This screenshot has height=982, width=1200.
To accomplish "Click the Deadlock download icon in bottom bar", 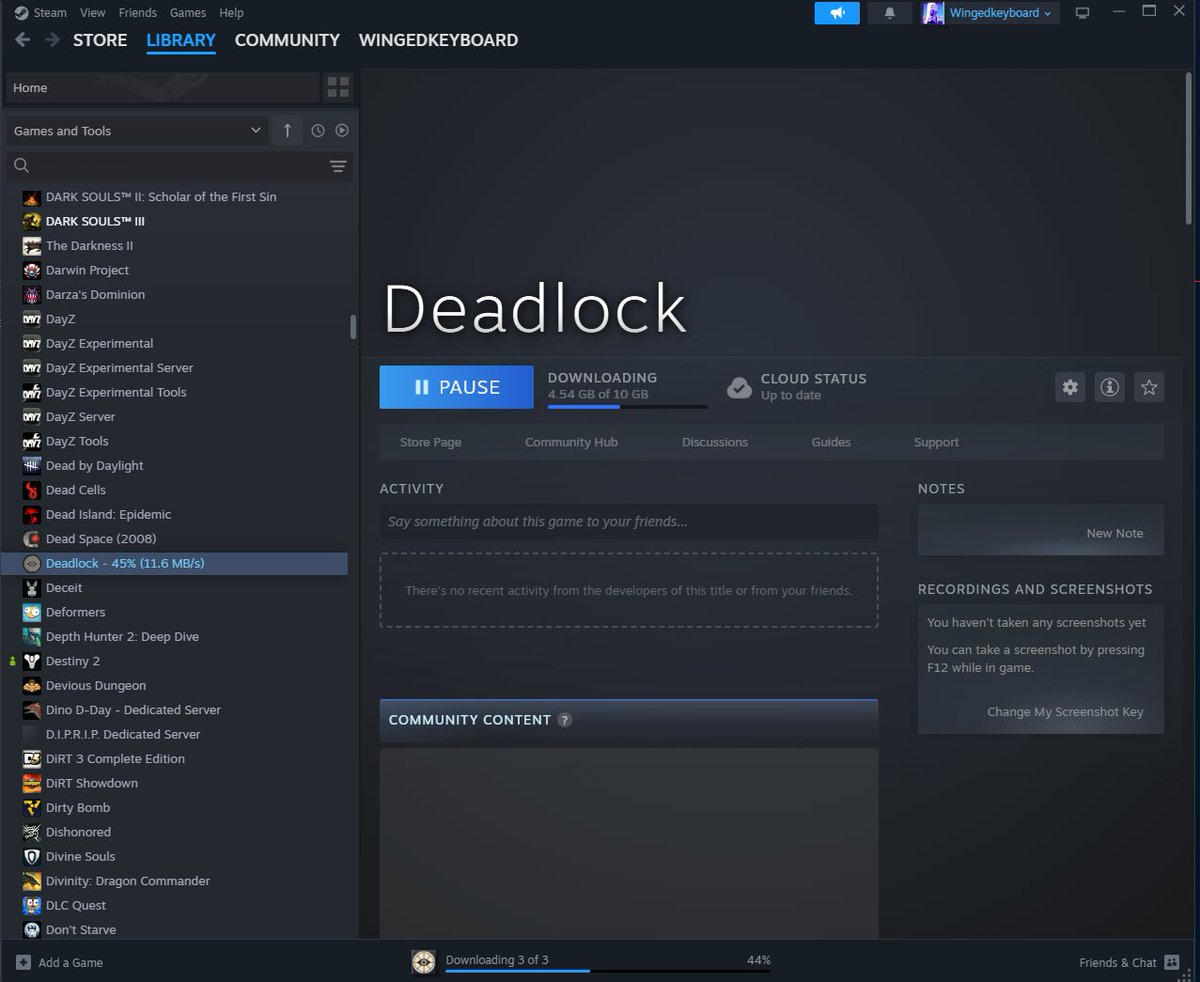I will (x=423, y=962).
